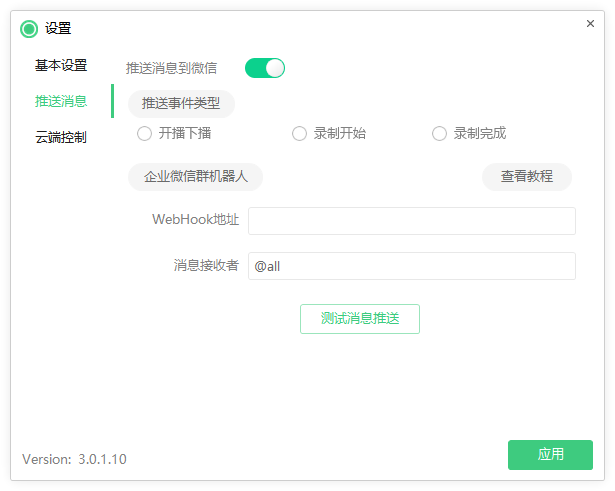Open the 基本设置 tab
The height and width of the screenshot is (491, 615).
tap(61, 66)
